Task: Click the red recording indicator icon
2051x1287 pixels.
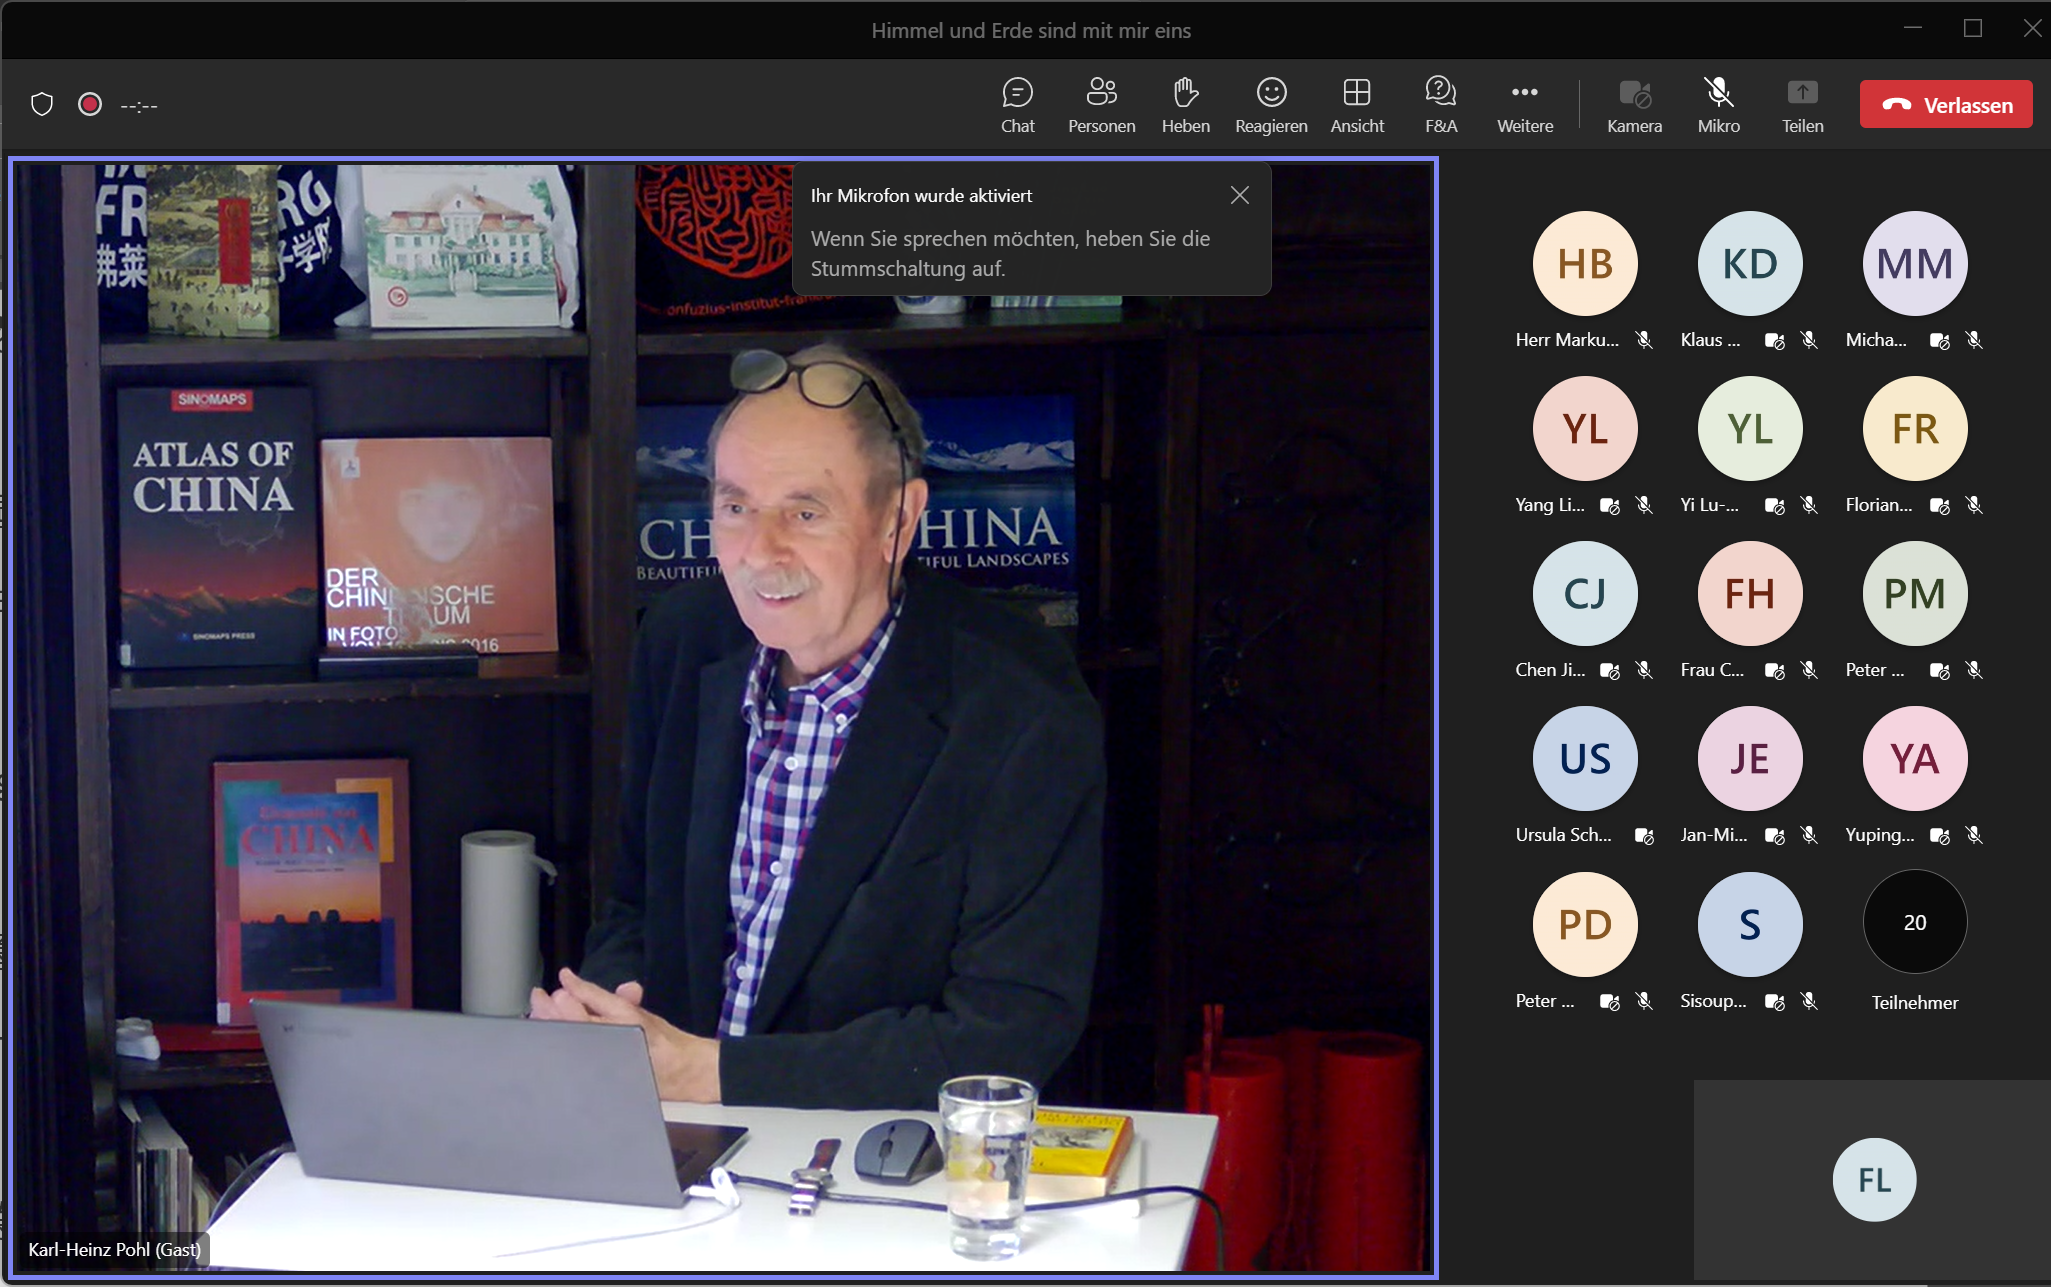Action: coord(90,104)
